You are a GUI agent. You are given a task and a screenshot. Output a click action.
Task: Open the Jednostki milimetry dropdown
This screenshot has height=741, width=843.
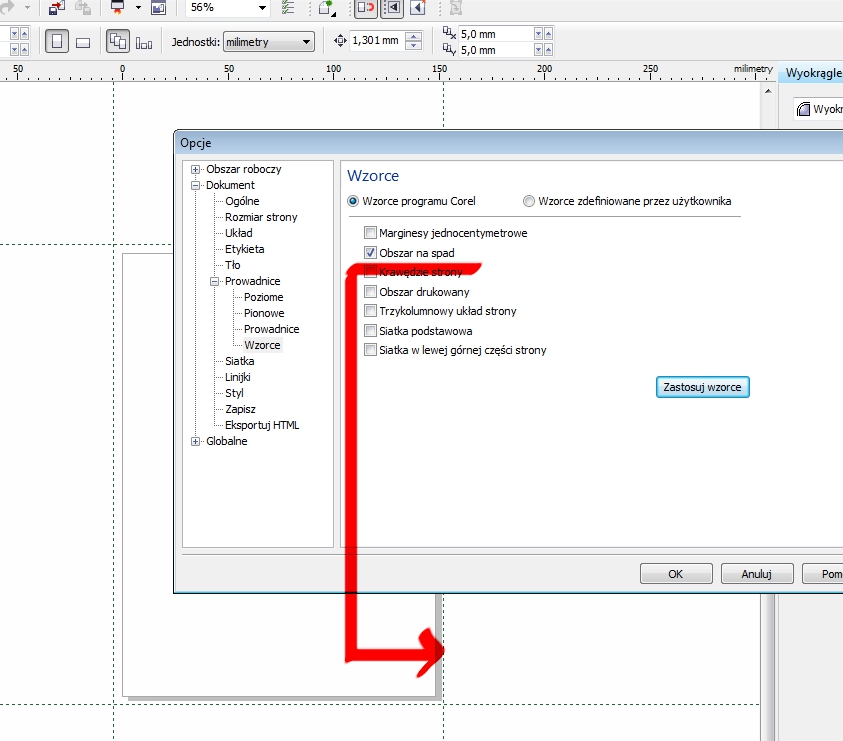click(x=307, y=42)
